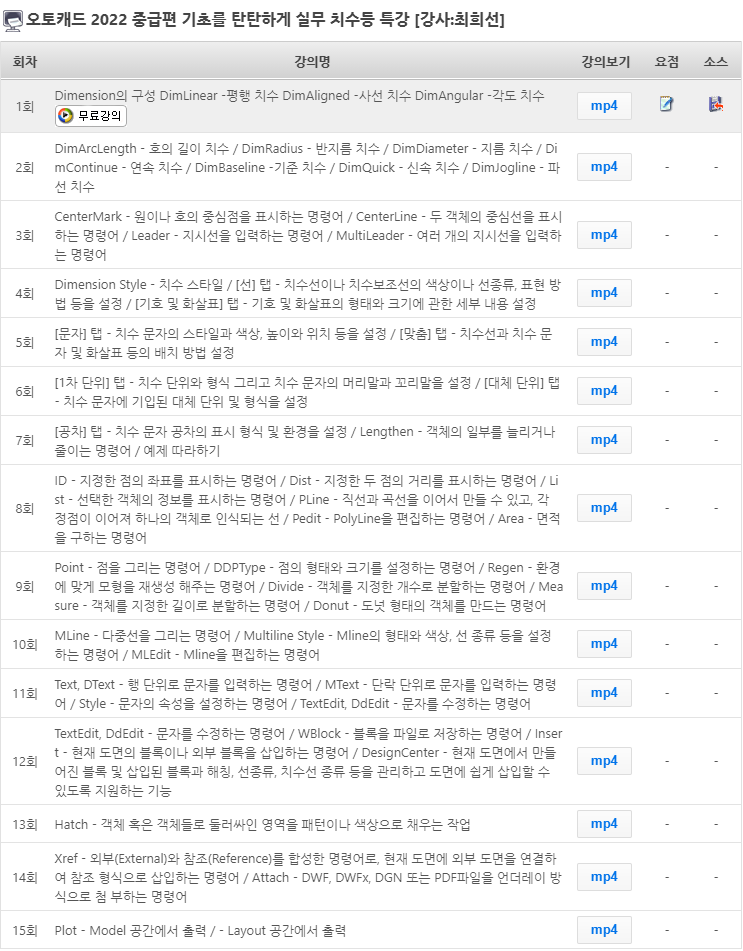The height and width of the screenshot is (951, 743).
Task: Click the course title 오토캐드 2022 중급편
Action: tap(265, 20)
